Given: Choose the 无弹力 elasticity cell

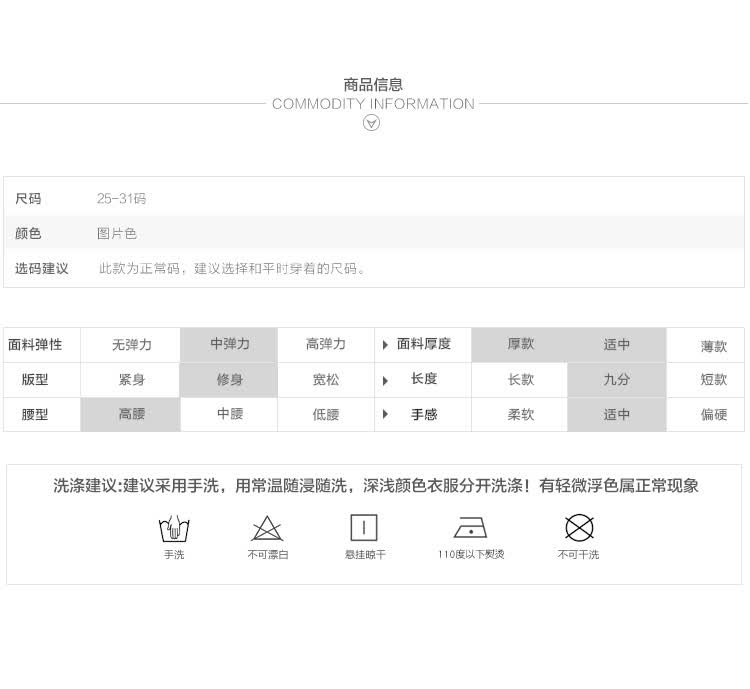Looking at the screenshot, I should coord(132,345).
